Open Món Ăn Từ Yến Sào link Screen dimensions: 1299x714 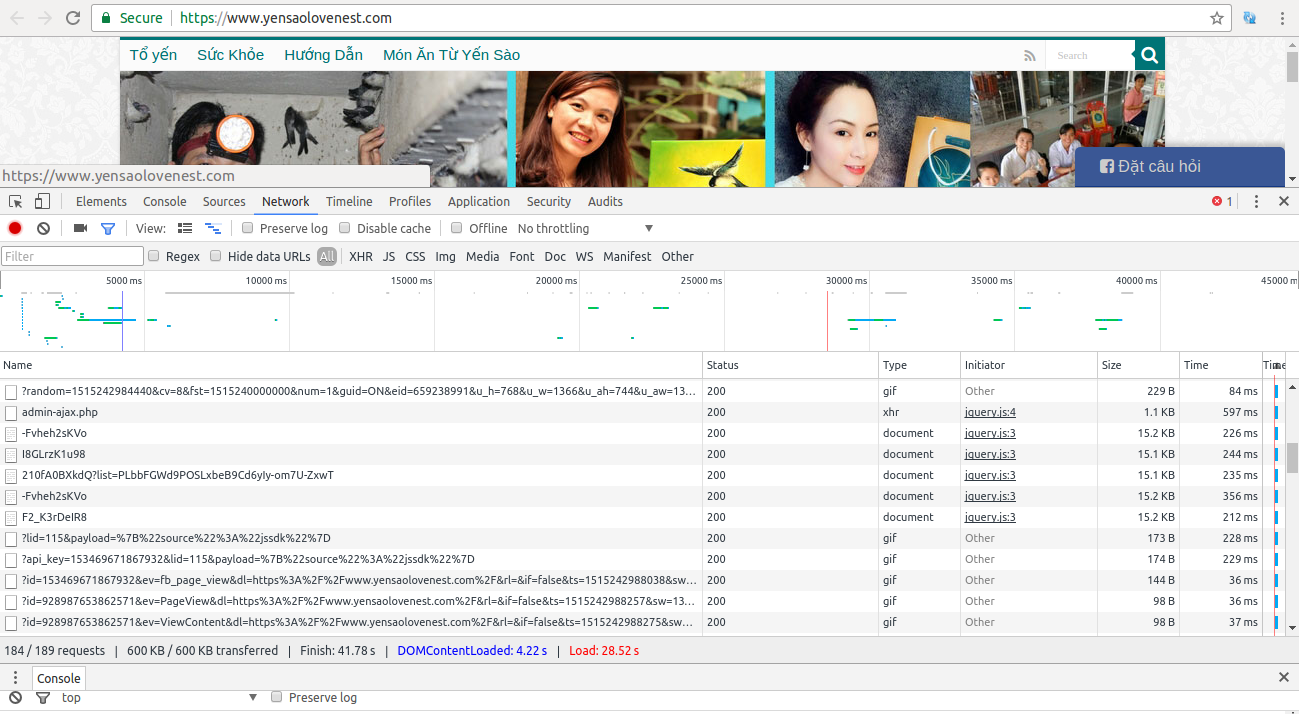(451, 55)
